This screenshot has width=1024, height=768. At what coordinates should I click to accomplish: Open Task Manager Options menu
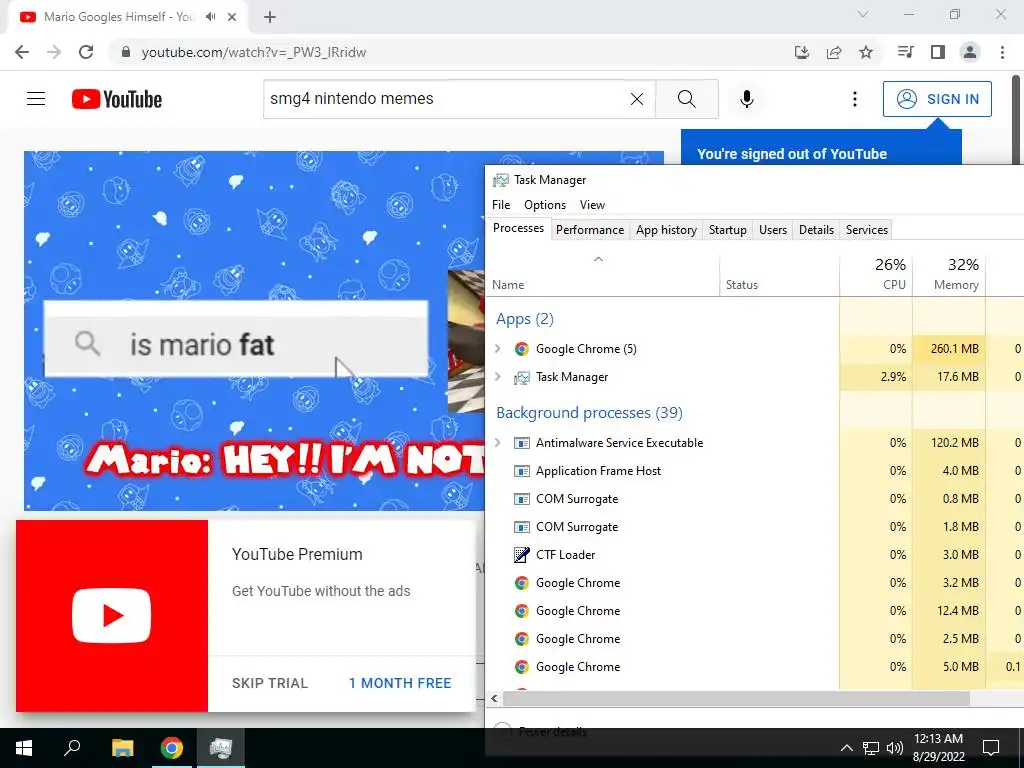545,205
